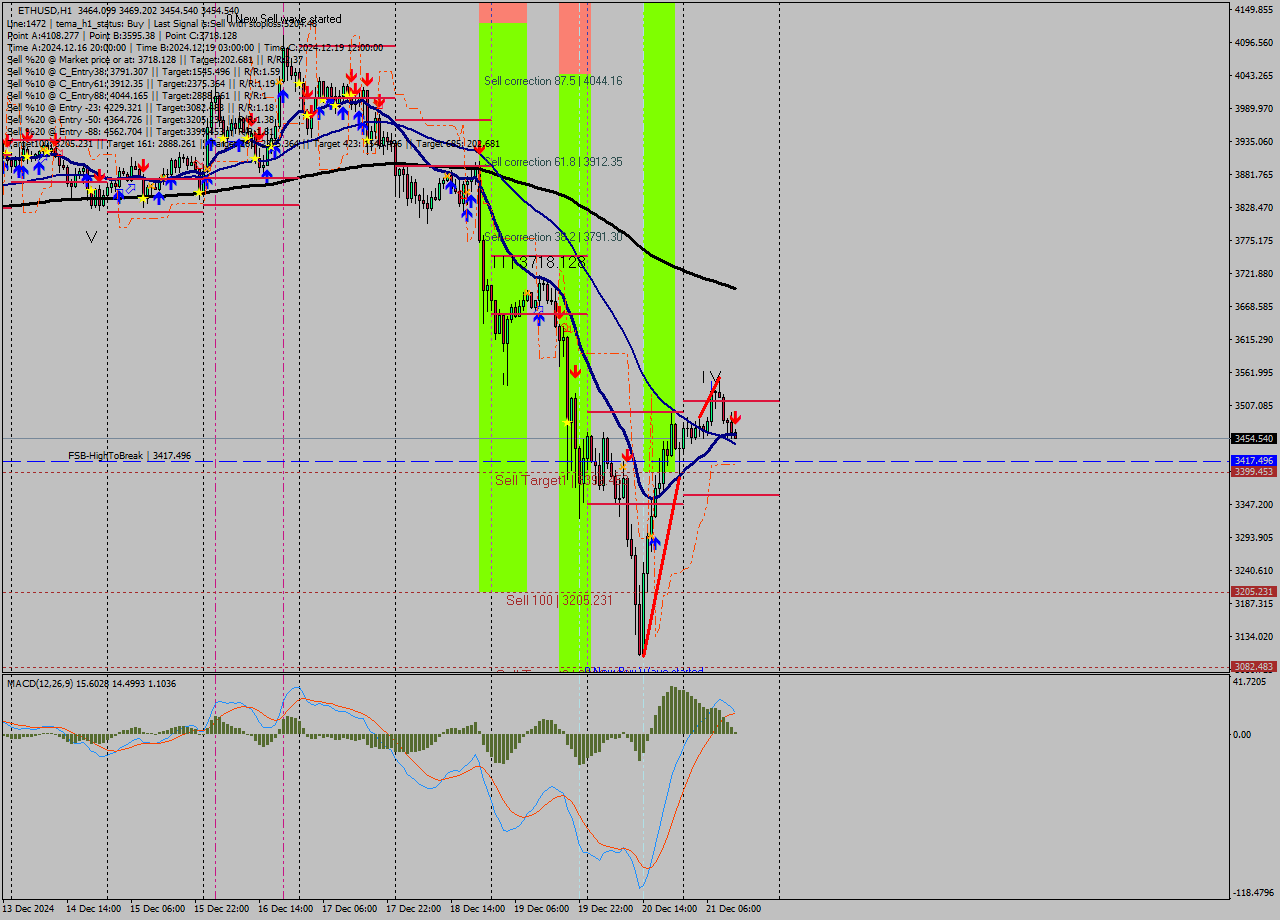Select the 'FSB-HighToBreak | 3417,496' label
The image size is (1280, 920).
(129, 456)
